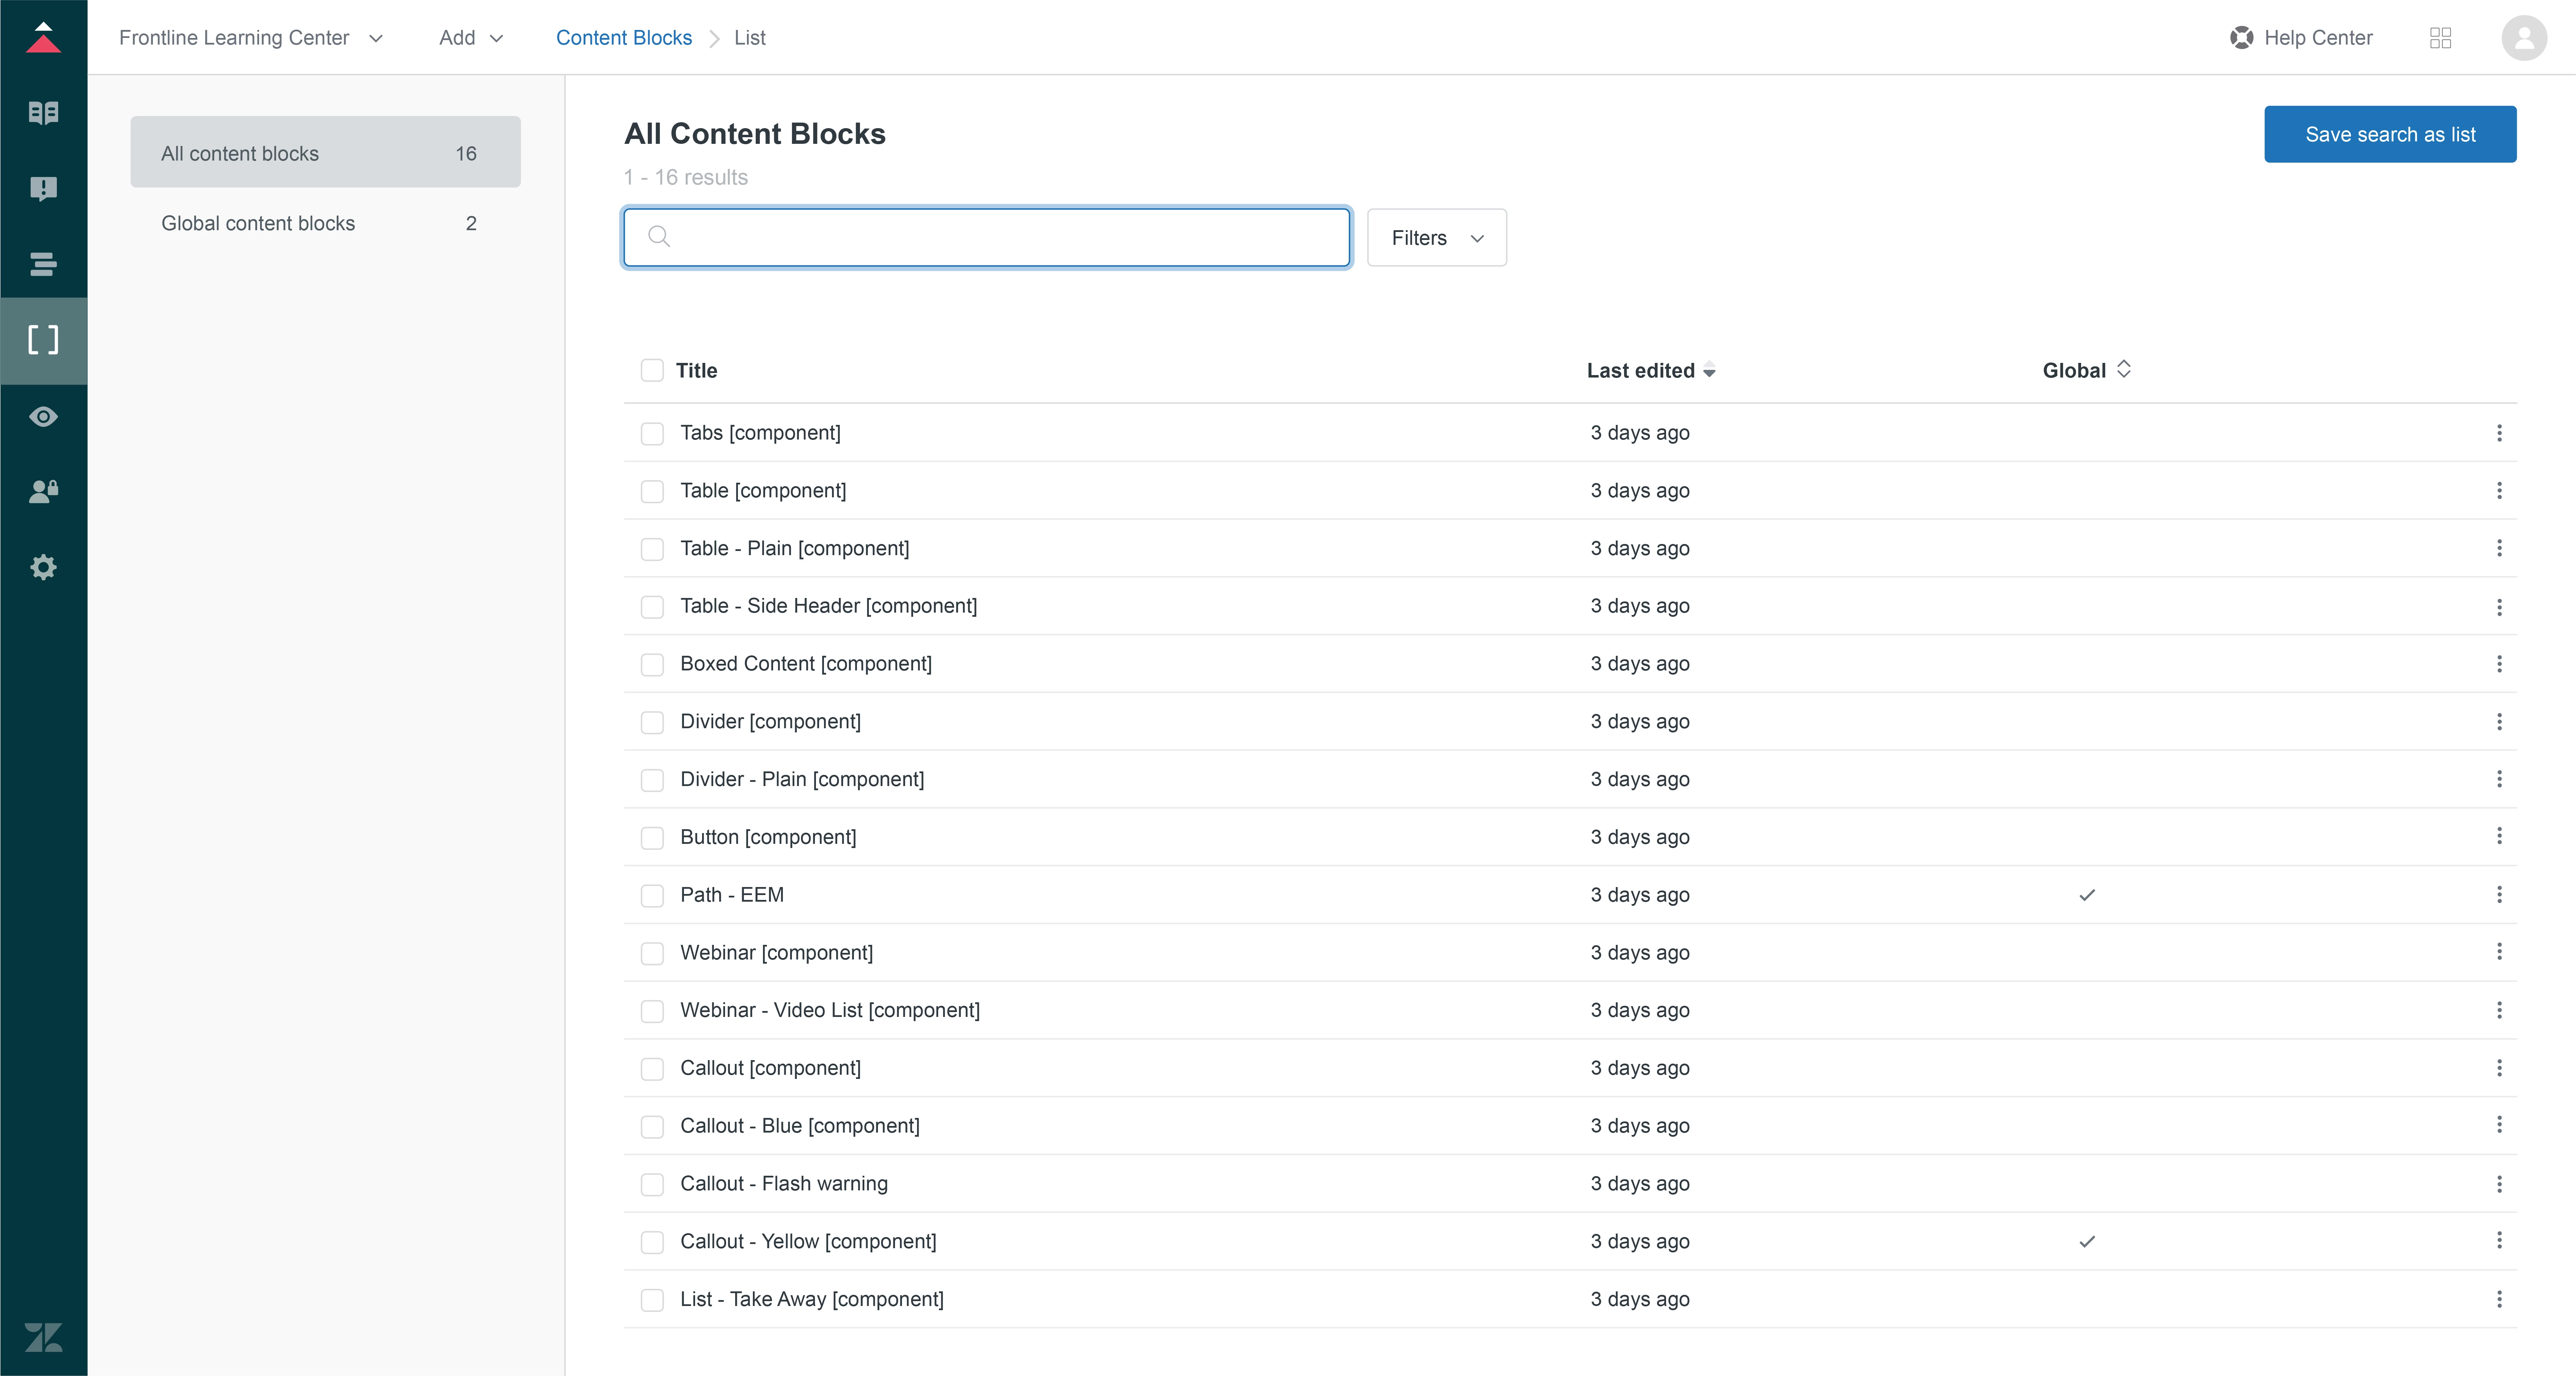Image resolution: width=2576 pixels, height=1376 pixels.
Task: Open community moderation speech bubble icon
Action: point(43,189)
